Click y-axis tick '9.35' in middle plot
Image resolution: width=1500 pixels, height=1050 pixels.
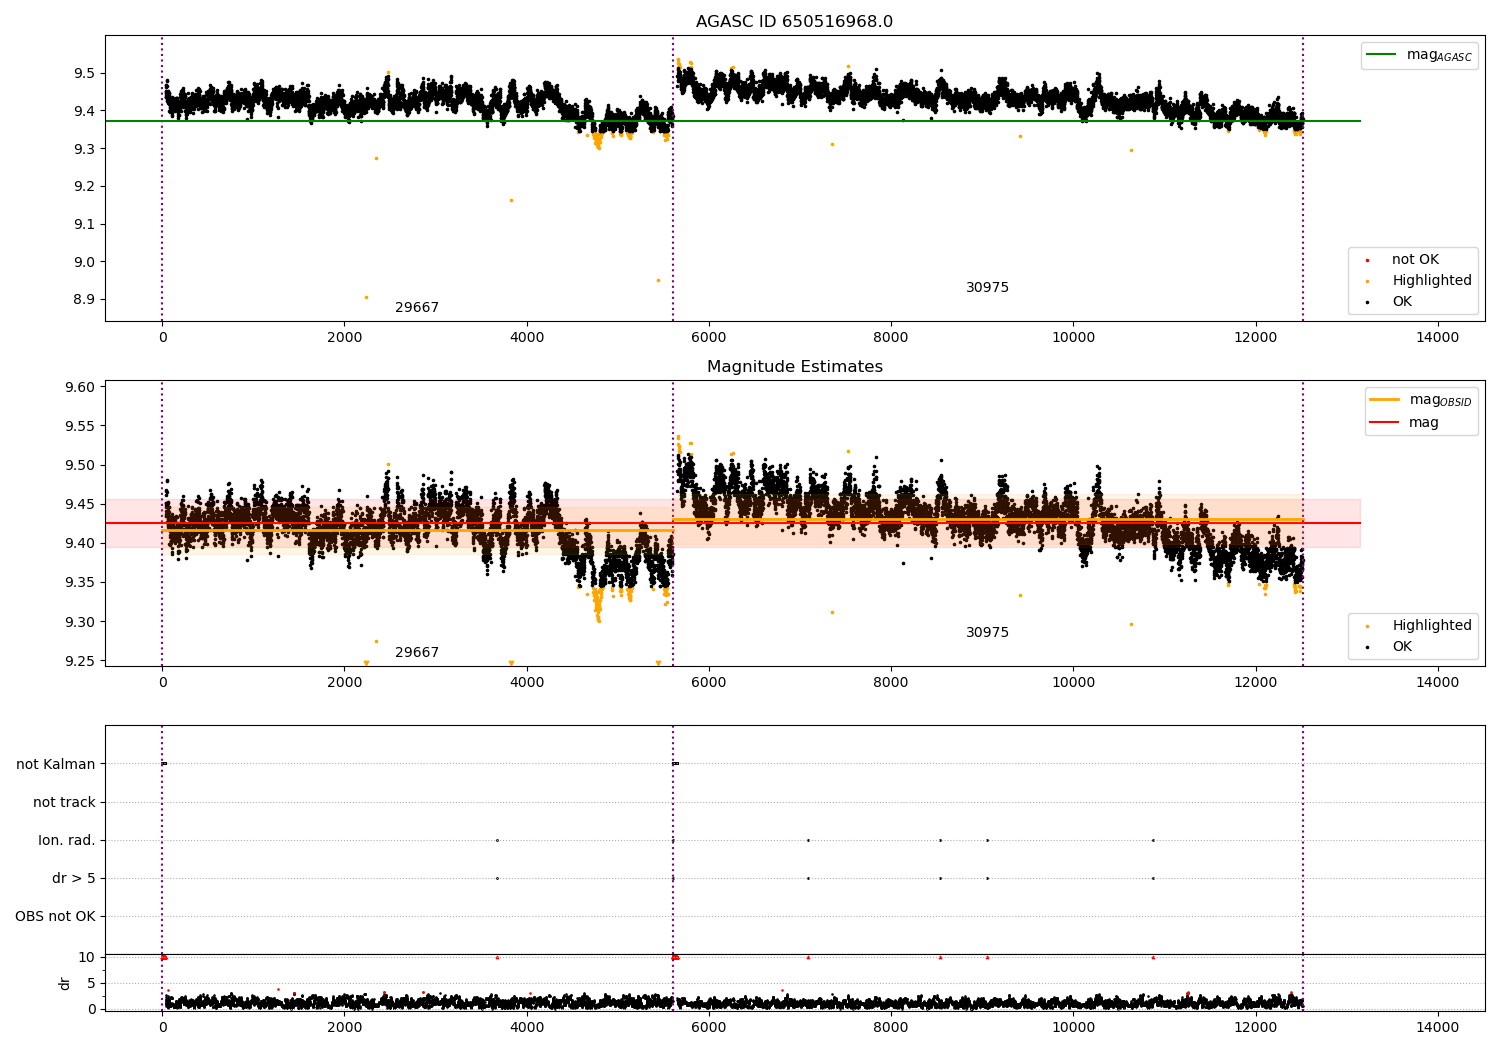pos(80,582)
